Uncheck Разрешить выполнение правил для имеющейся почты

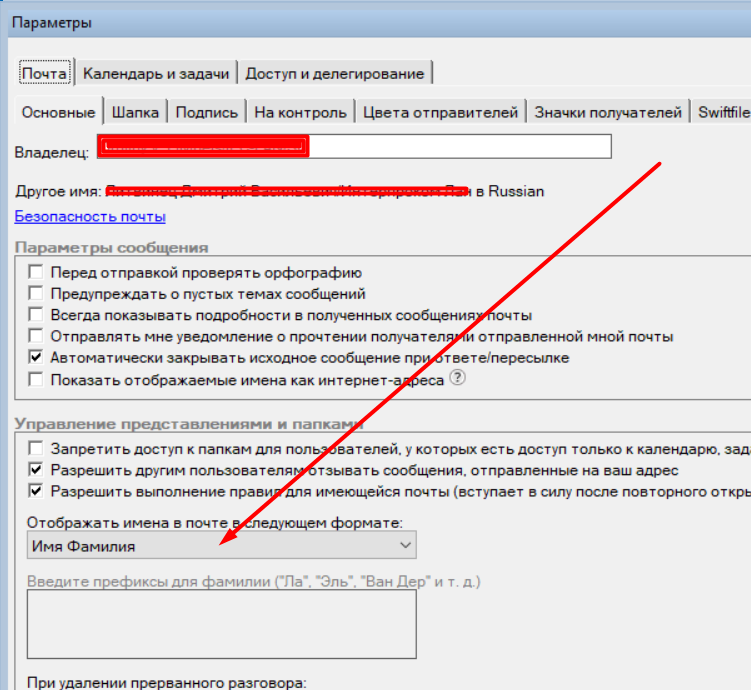pos(36,491)
